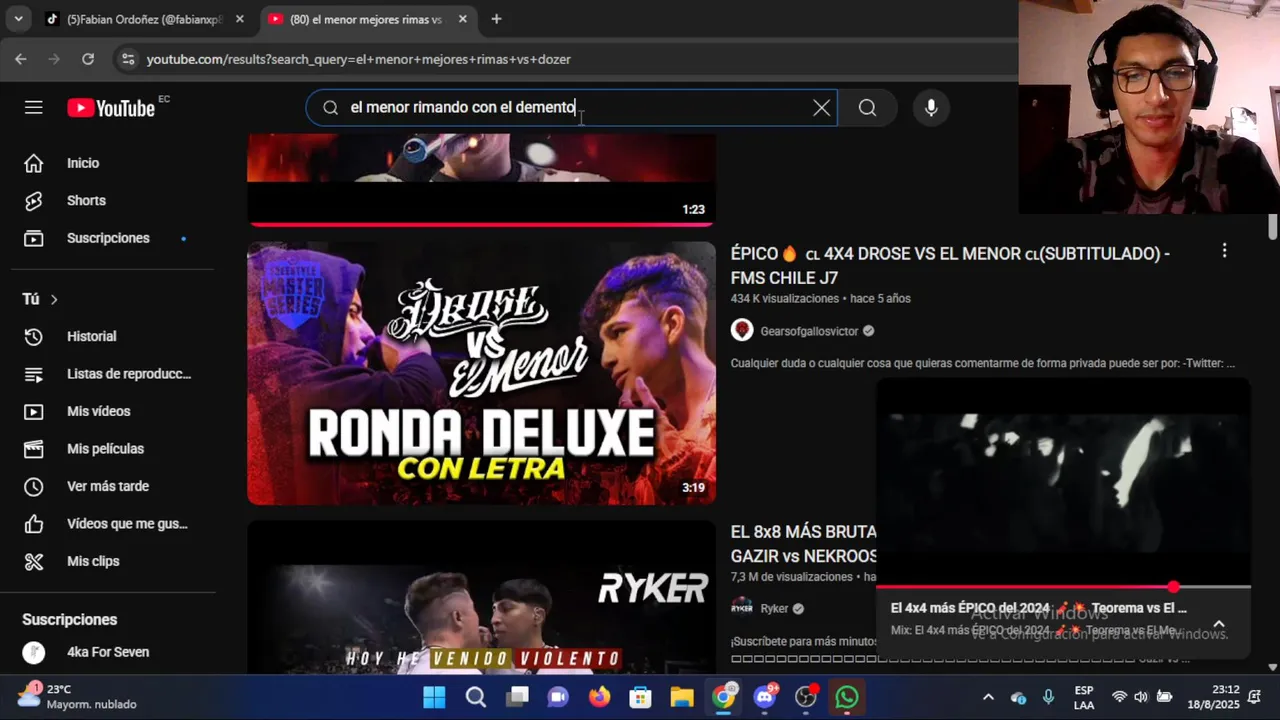Open the three-dot menu for Drose video
The height and width of the screenshot is (720, 1280).
[x=1224, y=252]
